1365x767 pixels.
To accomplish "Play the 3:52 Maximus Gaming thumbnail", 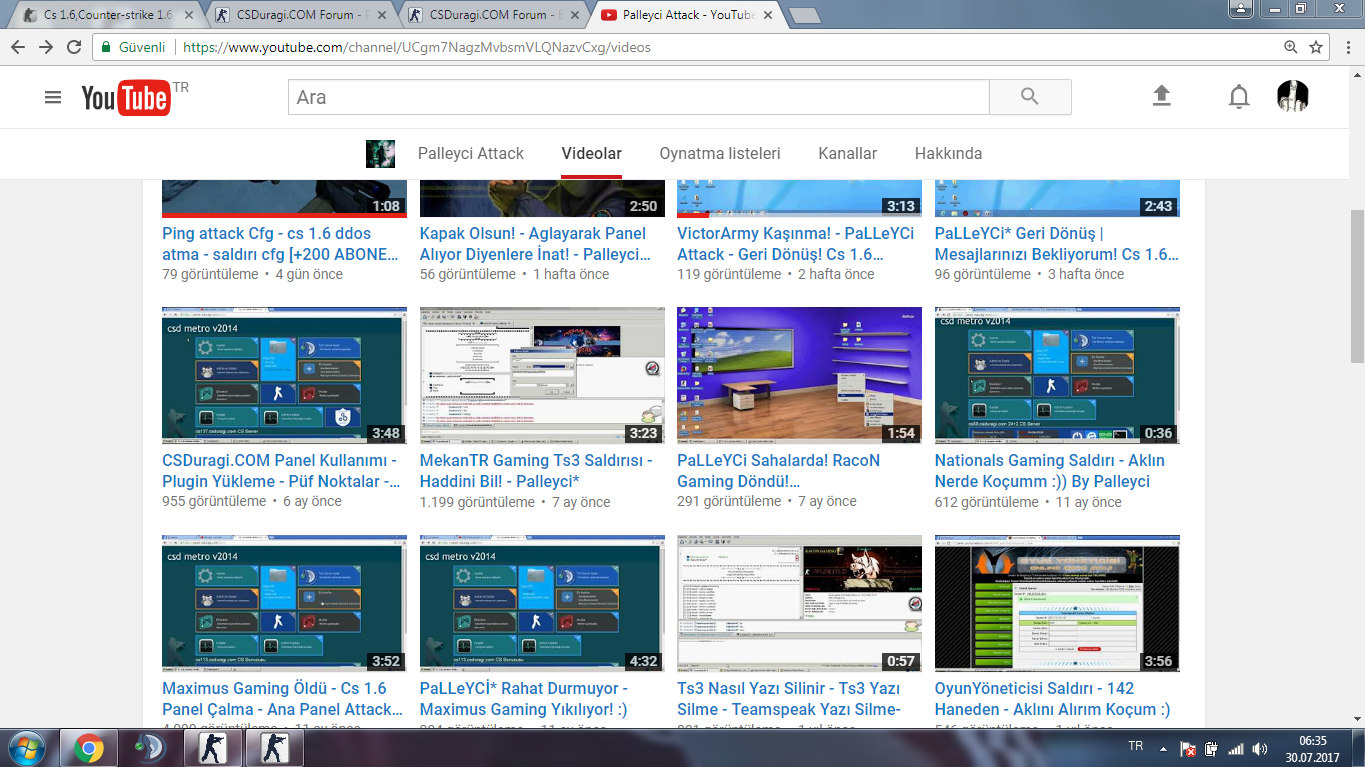I will [284, 603].
